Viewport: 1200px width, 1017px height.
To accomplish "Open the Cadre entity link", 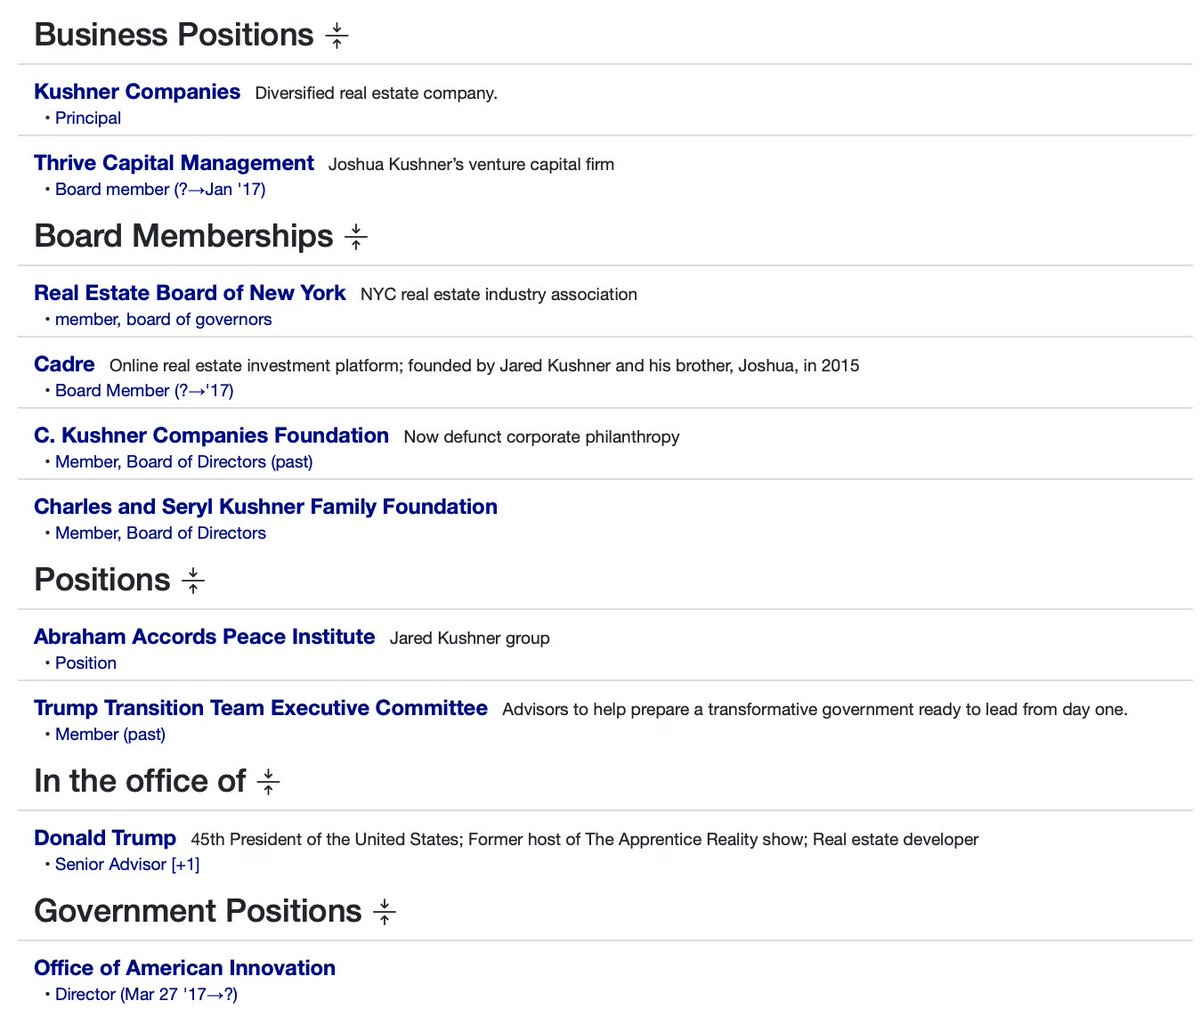I will click(x=64, y=364).
